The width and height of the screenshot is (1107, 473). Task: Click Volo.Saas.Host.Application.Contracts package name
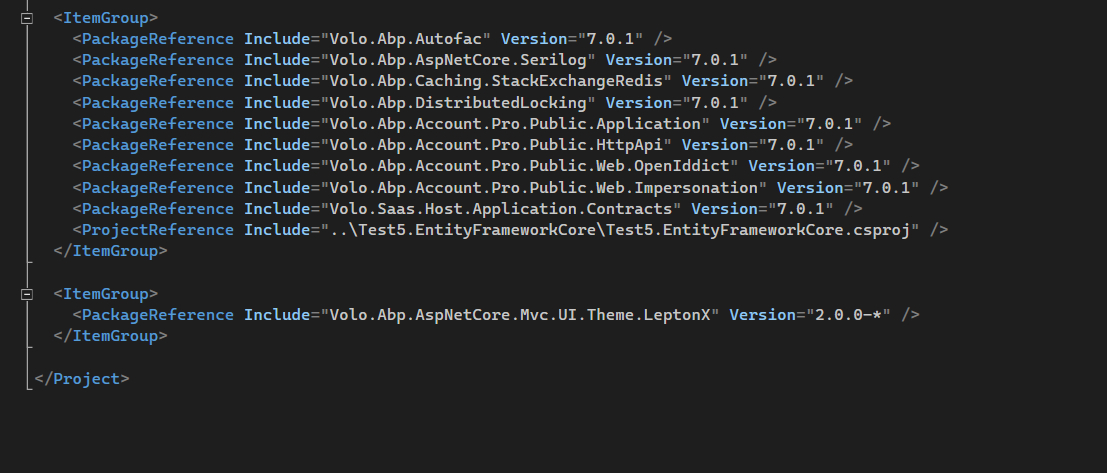coord(500,209)
